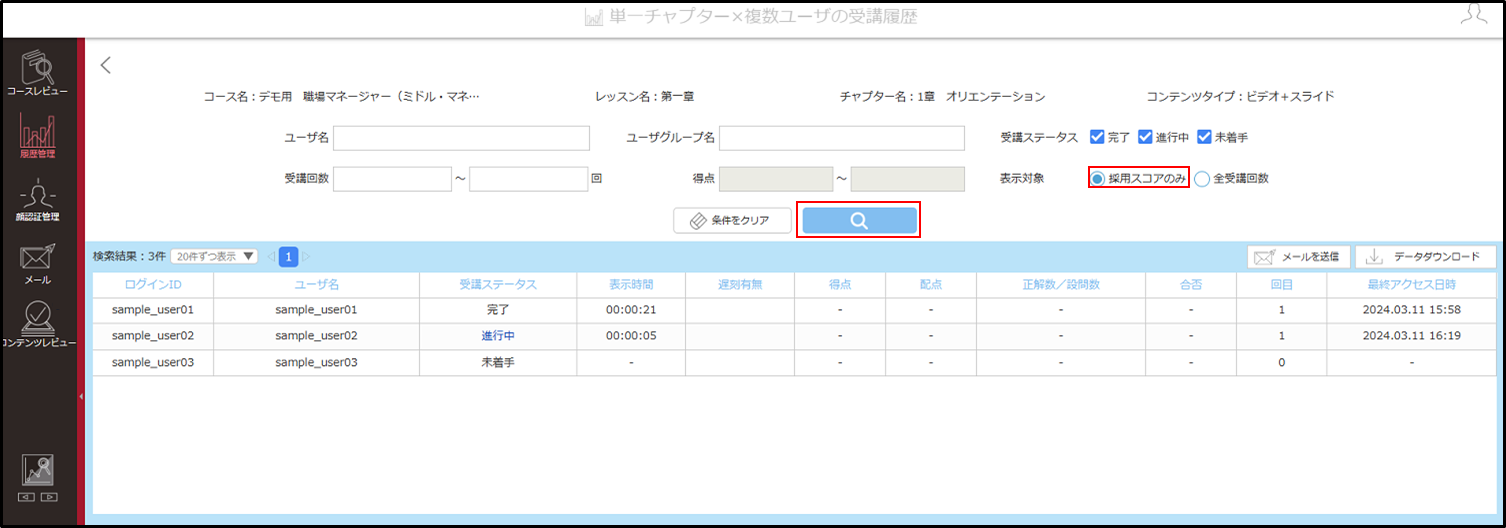Select the 全受講回数 radio button
Screen dimensions: 1506x528
1202,179
